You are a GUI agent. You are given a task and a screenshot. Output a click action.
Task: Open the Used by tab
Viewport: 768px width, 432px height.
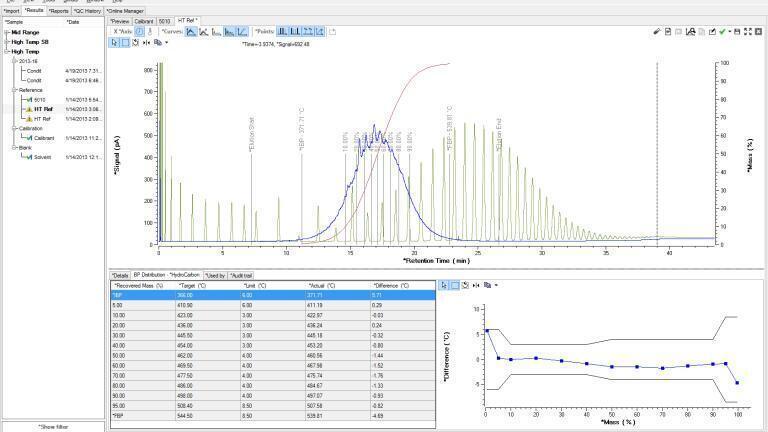click(x=215, y=276)
